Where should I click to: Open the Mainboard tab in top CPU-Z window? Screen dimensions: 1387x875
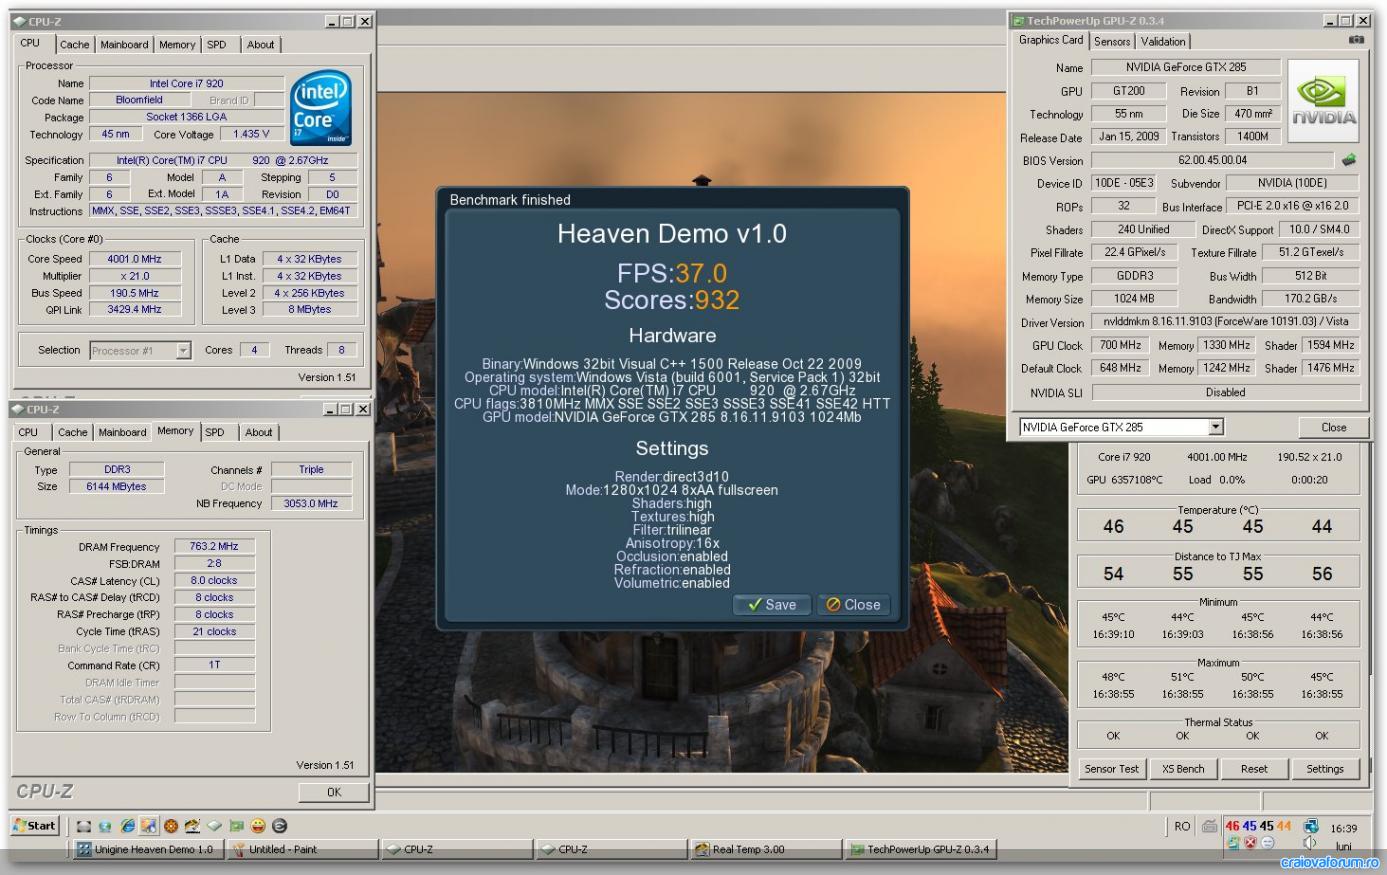coord(124,44)
